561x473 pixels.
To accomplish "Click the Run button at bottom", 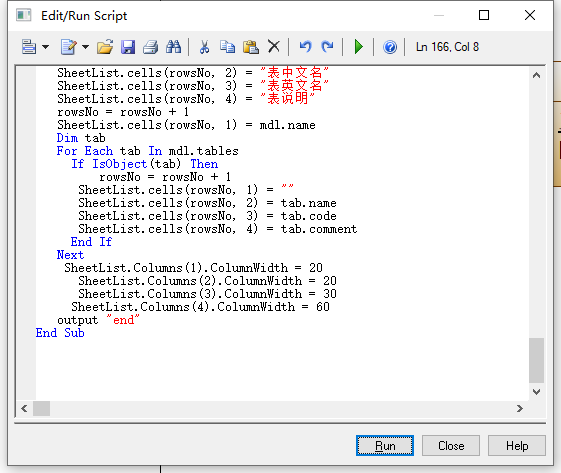I will click(x=385, y=445).
